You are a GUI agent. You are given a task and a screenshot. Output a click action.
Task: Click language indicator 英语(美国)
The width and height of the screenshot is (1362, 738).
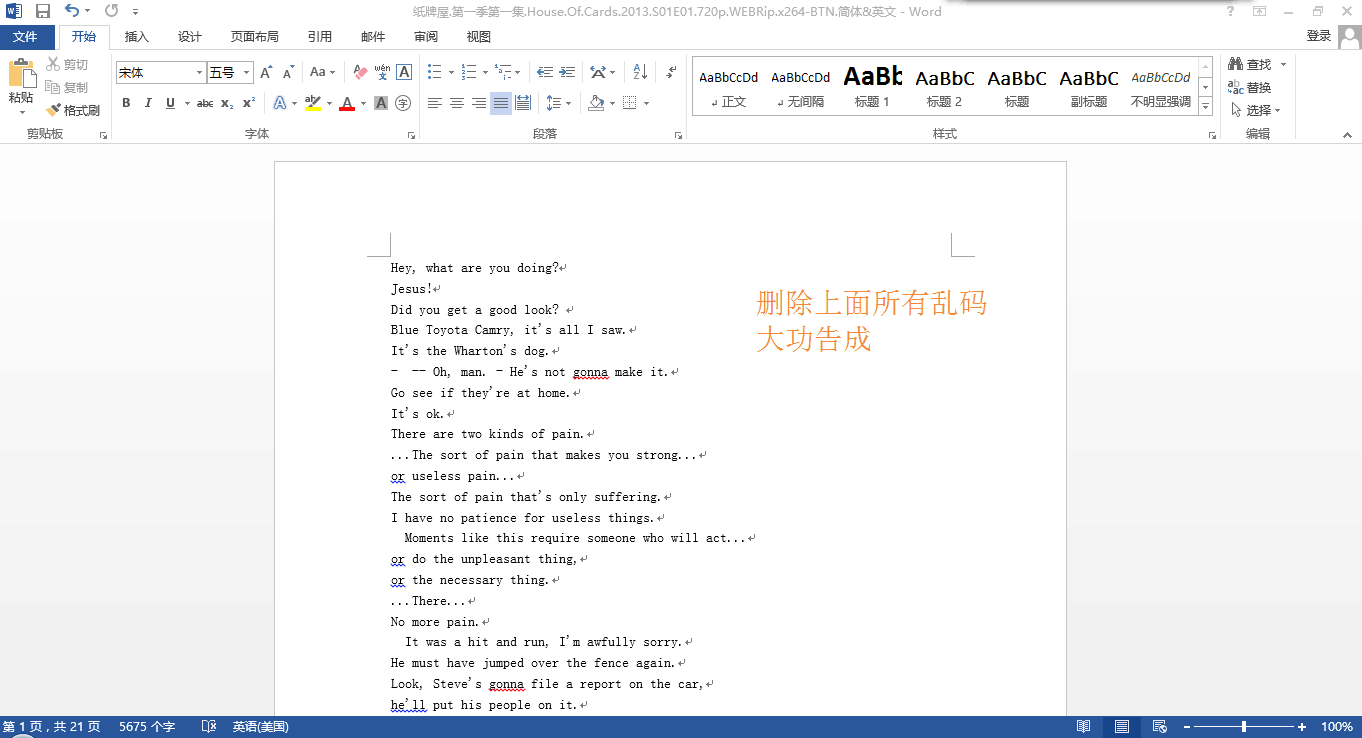pos(261,727)
